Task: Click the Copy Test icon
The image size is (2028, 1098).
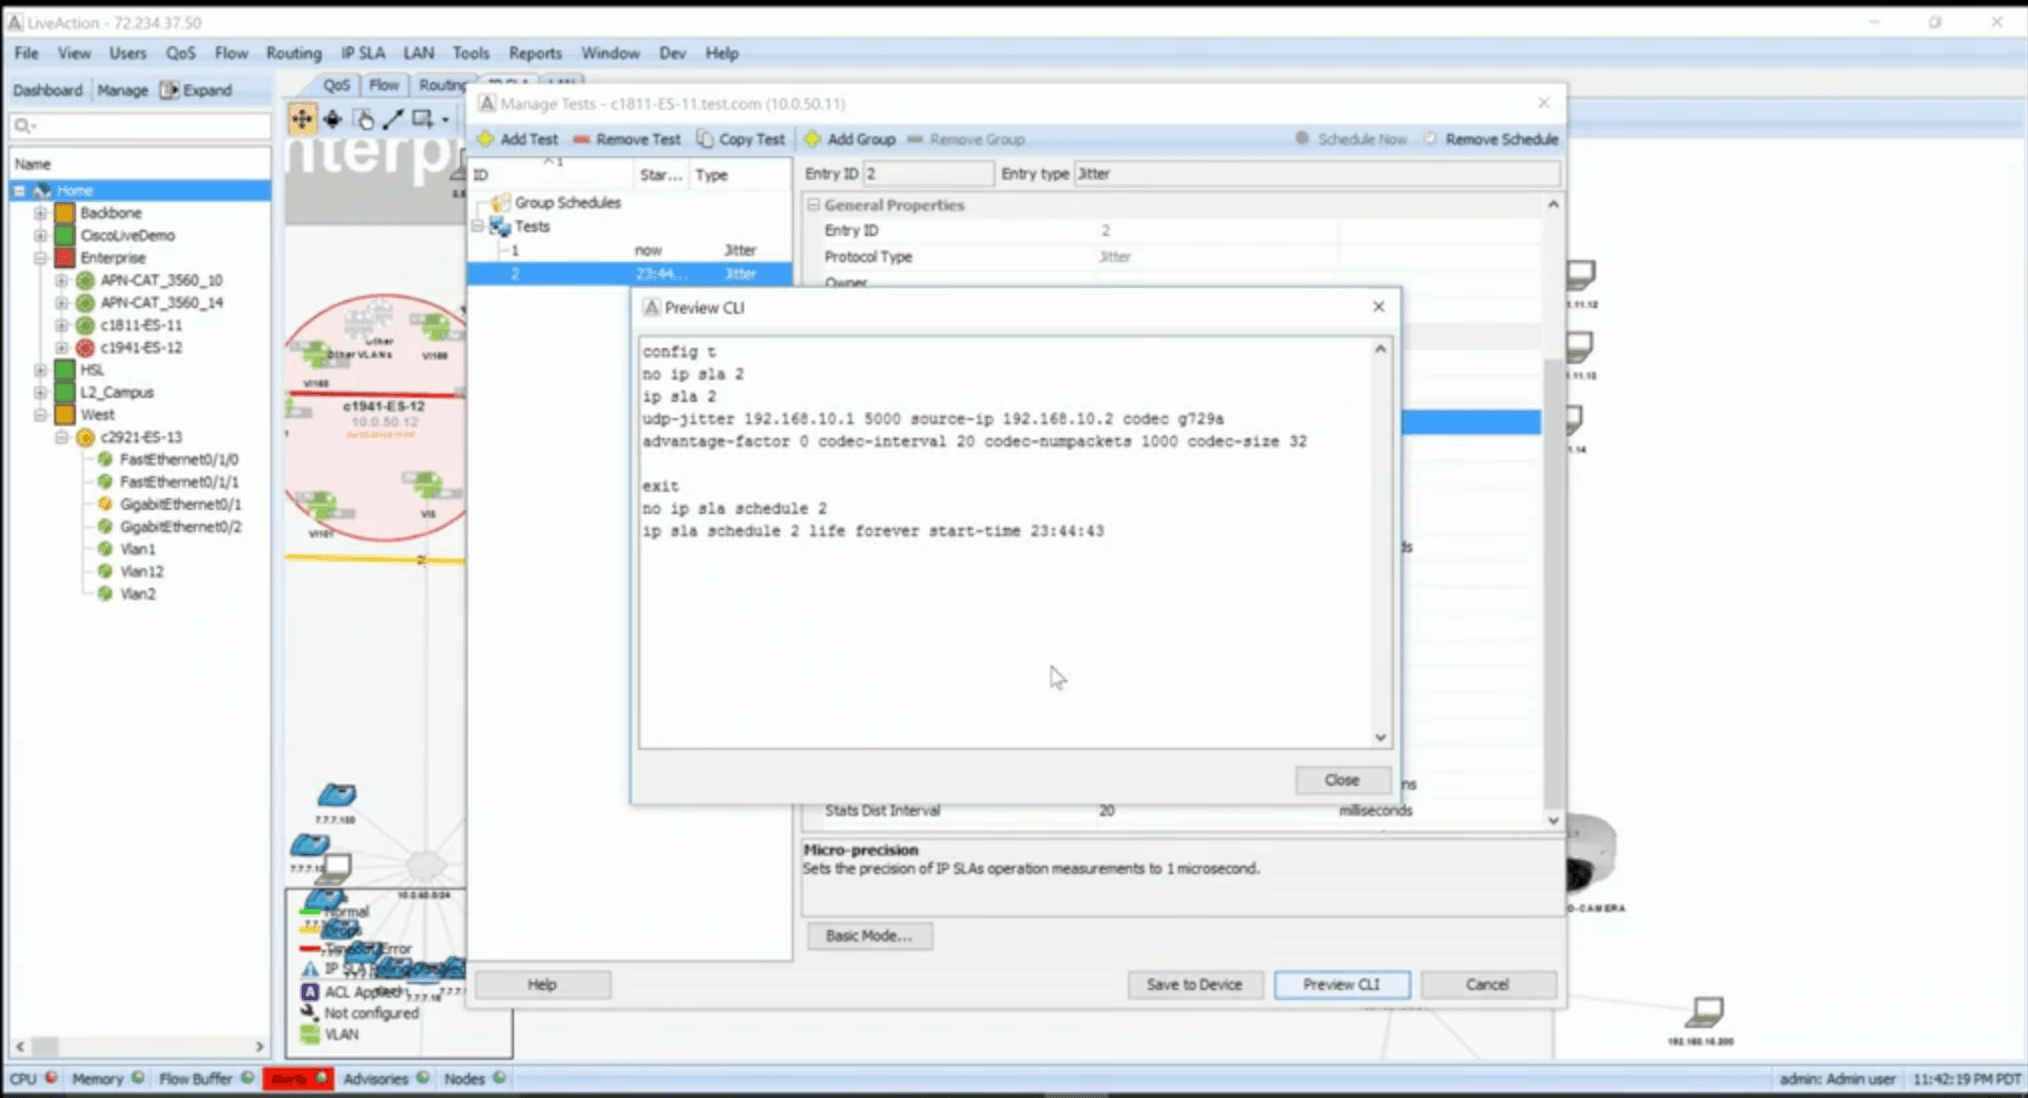Action: (705, 139)
